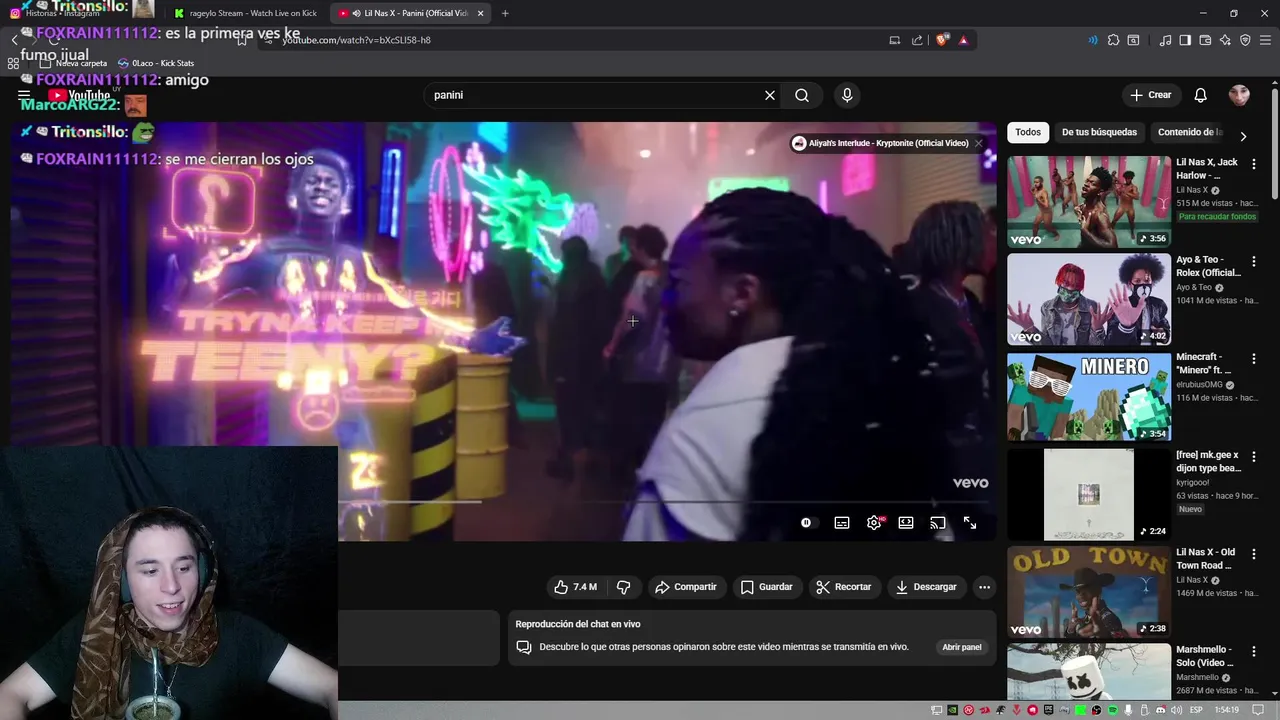Click the Abrir panel button
The width and height of the screenshot is (1280, 720).
coord(962,647)
